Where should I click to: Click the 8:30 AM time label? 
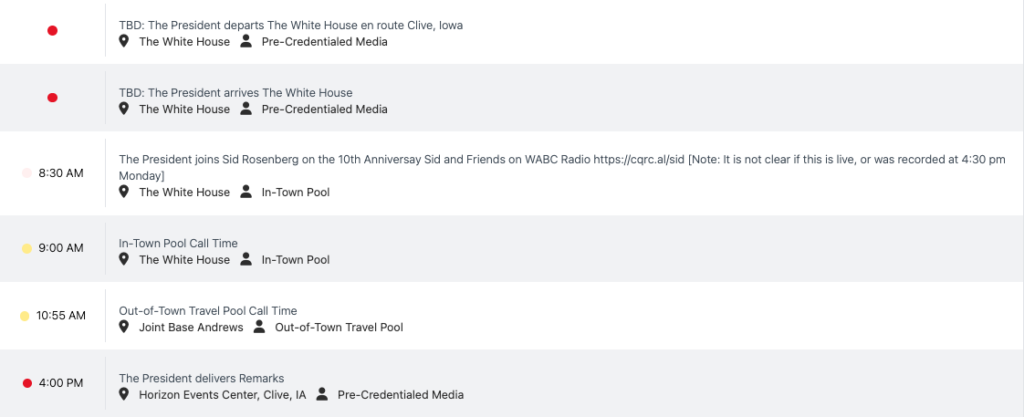coord(60,173)
